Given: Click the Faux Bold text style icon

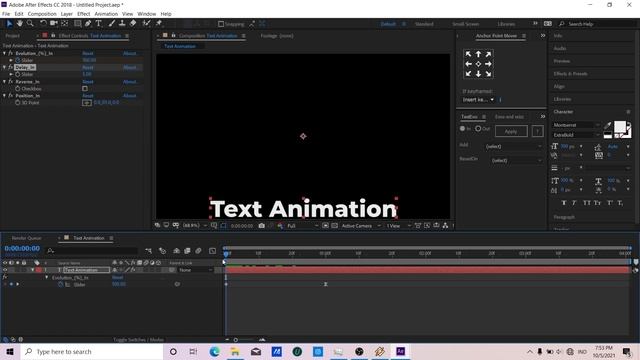Looking at the screenshot, I should tap(564, 203).
